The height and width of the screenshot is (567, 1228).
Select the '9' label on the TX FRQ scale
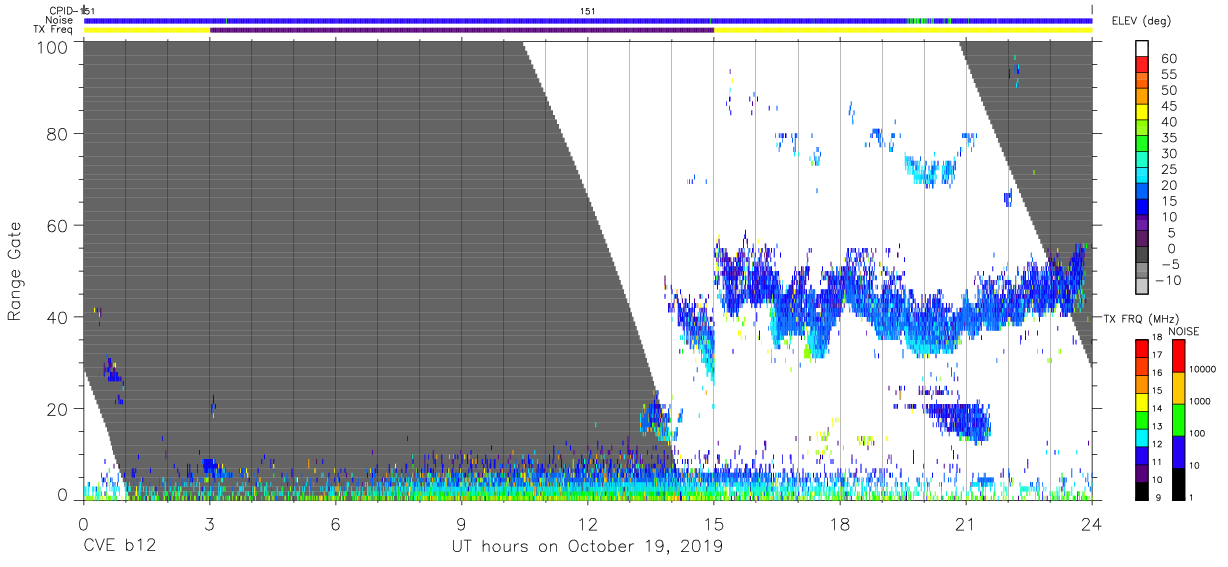1158,498
